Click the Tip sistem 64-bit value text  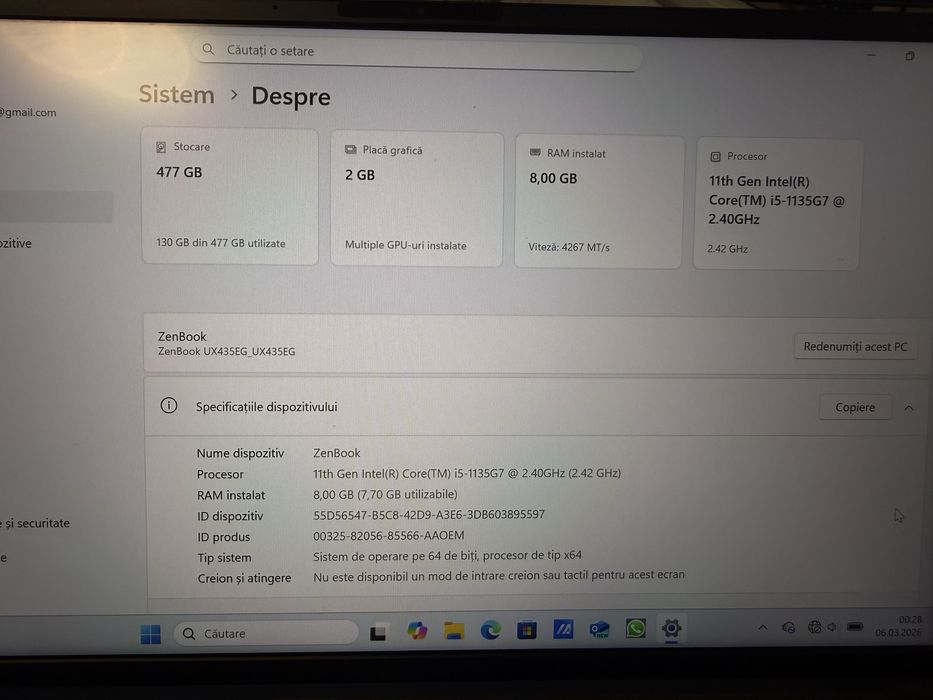[447, 556]
